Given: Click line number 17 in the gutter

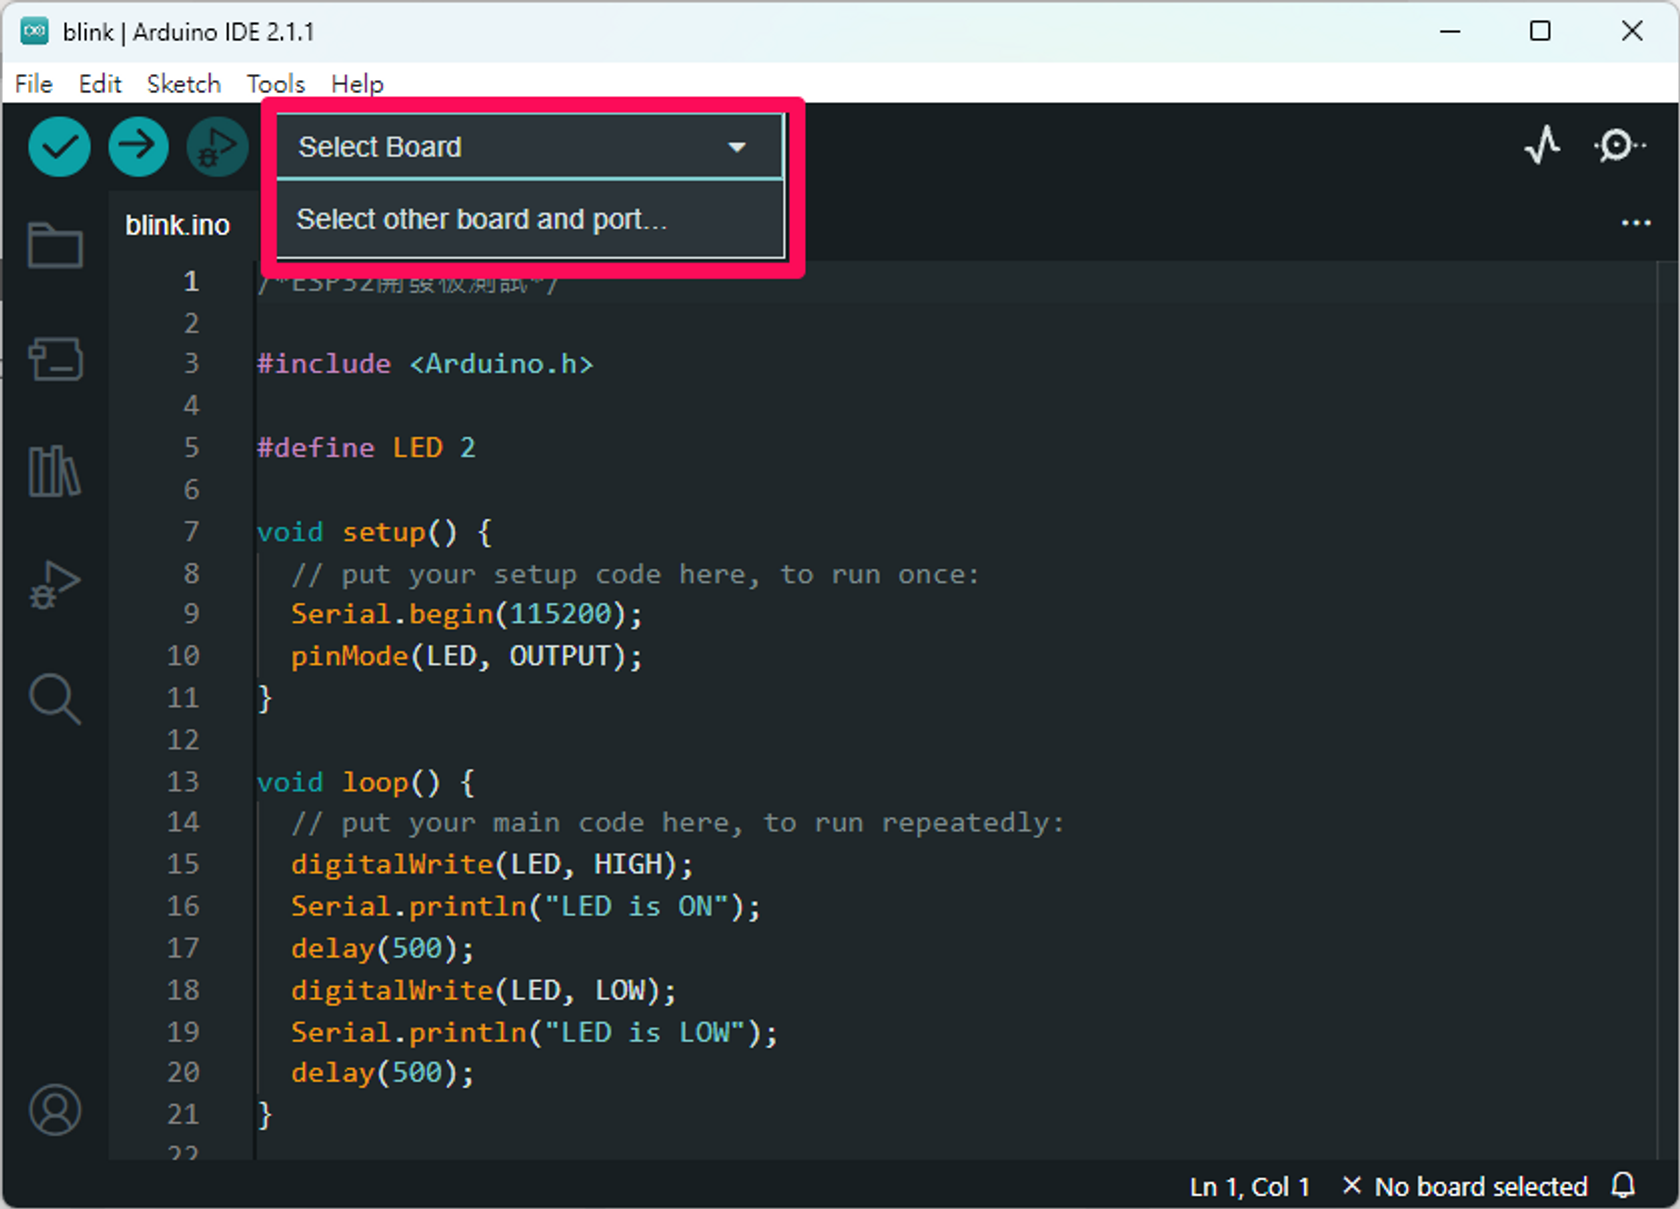Looking at the screenshot, I should coord(183,948).
